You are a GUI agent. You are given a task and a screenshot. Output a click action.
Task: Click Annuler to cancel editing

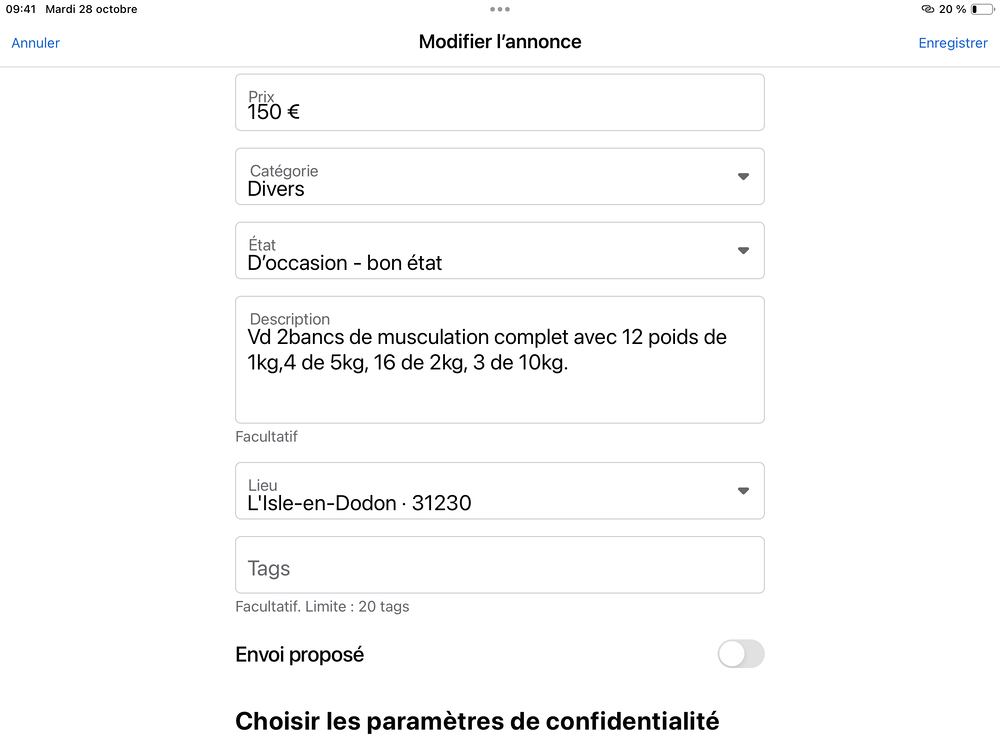(35, 43)
